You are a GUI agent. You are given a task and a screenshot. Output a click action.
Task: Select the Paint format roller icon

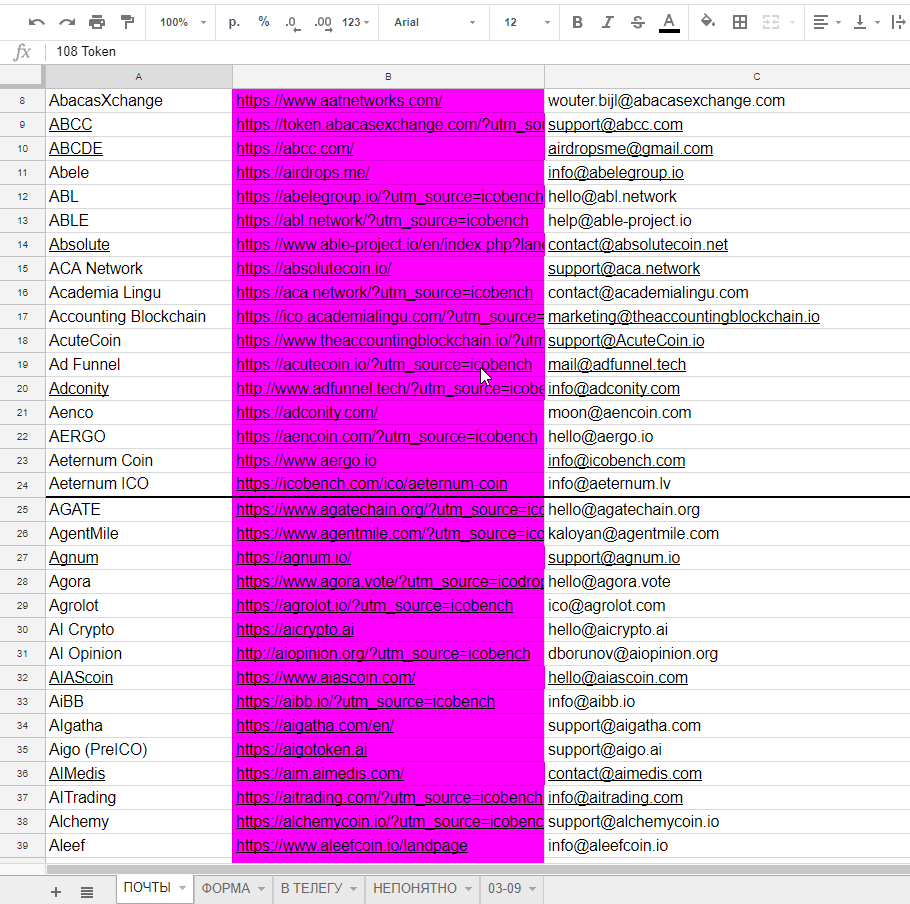pyautogui.click(x=128, y=22)
